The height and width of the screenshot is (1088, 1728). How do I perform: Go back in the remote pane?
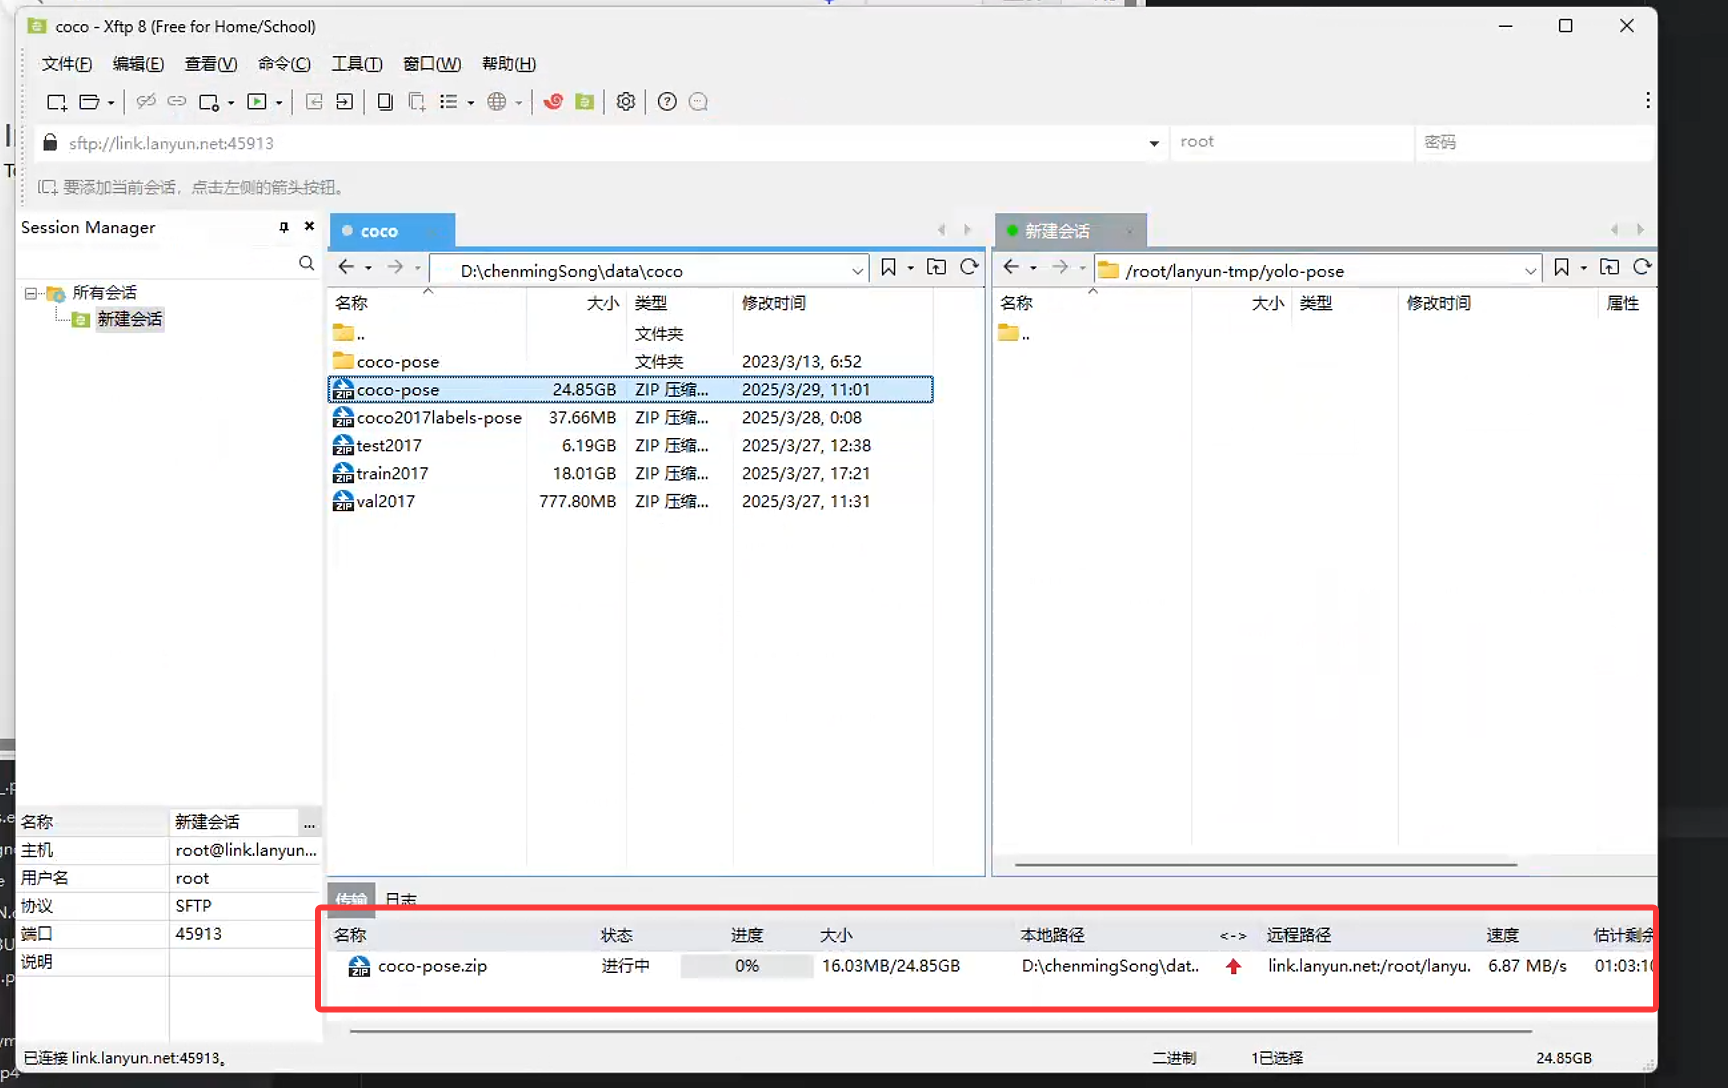point(1011,267)
